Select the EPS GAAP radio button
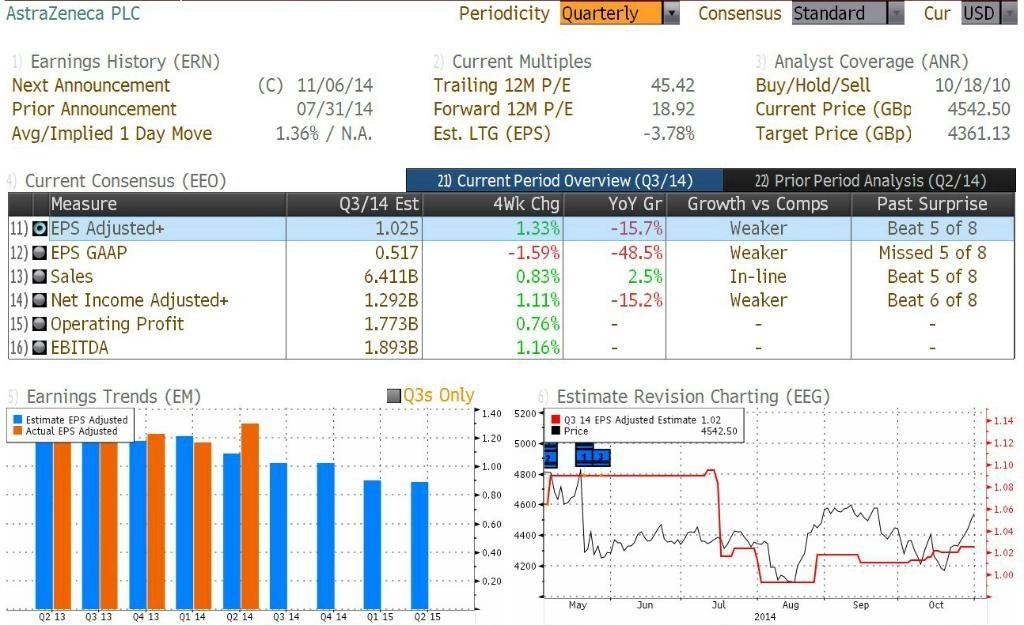The image size is (1024, 625). (x=40, y=253)
